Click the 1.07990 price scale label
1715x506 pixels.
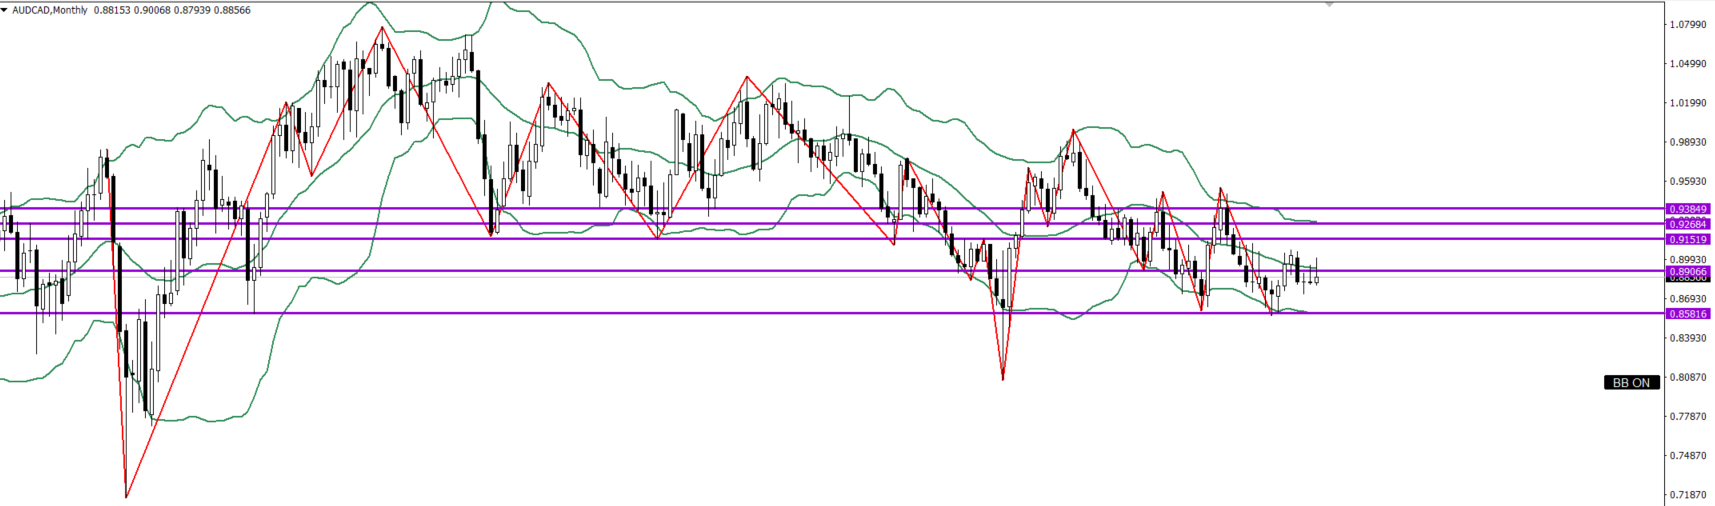[x=1688, y=24]
